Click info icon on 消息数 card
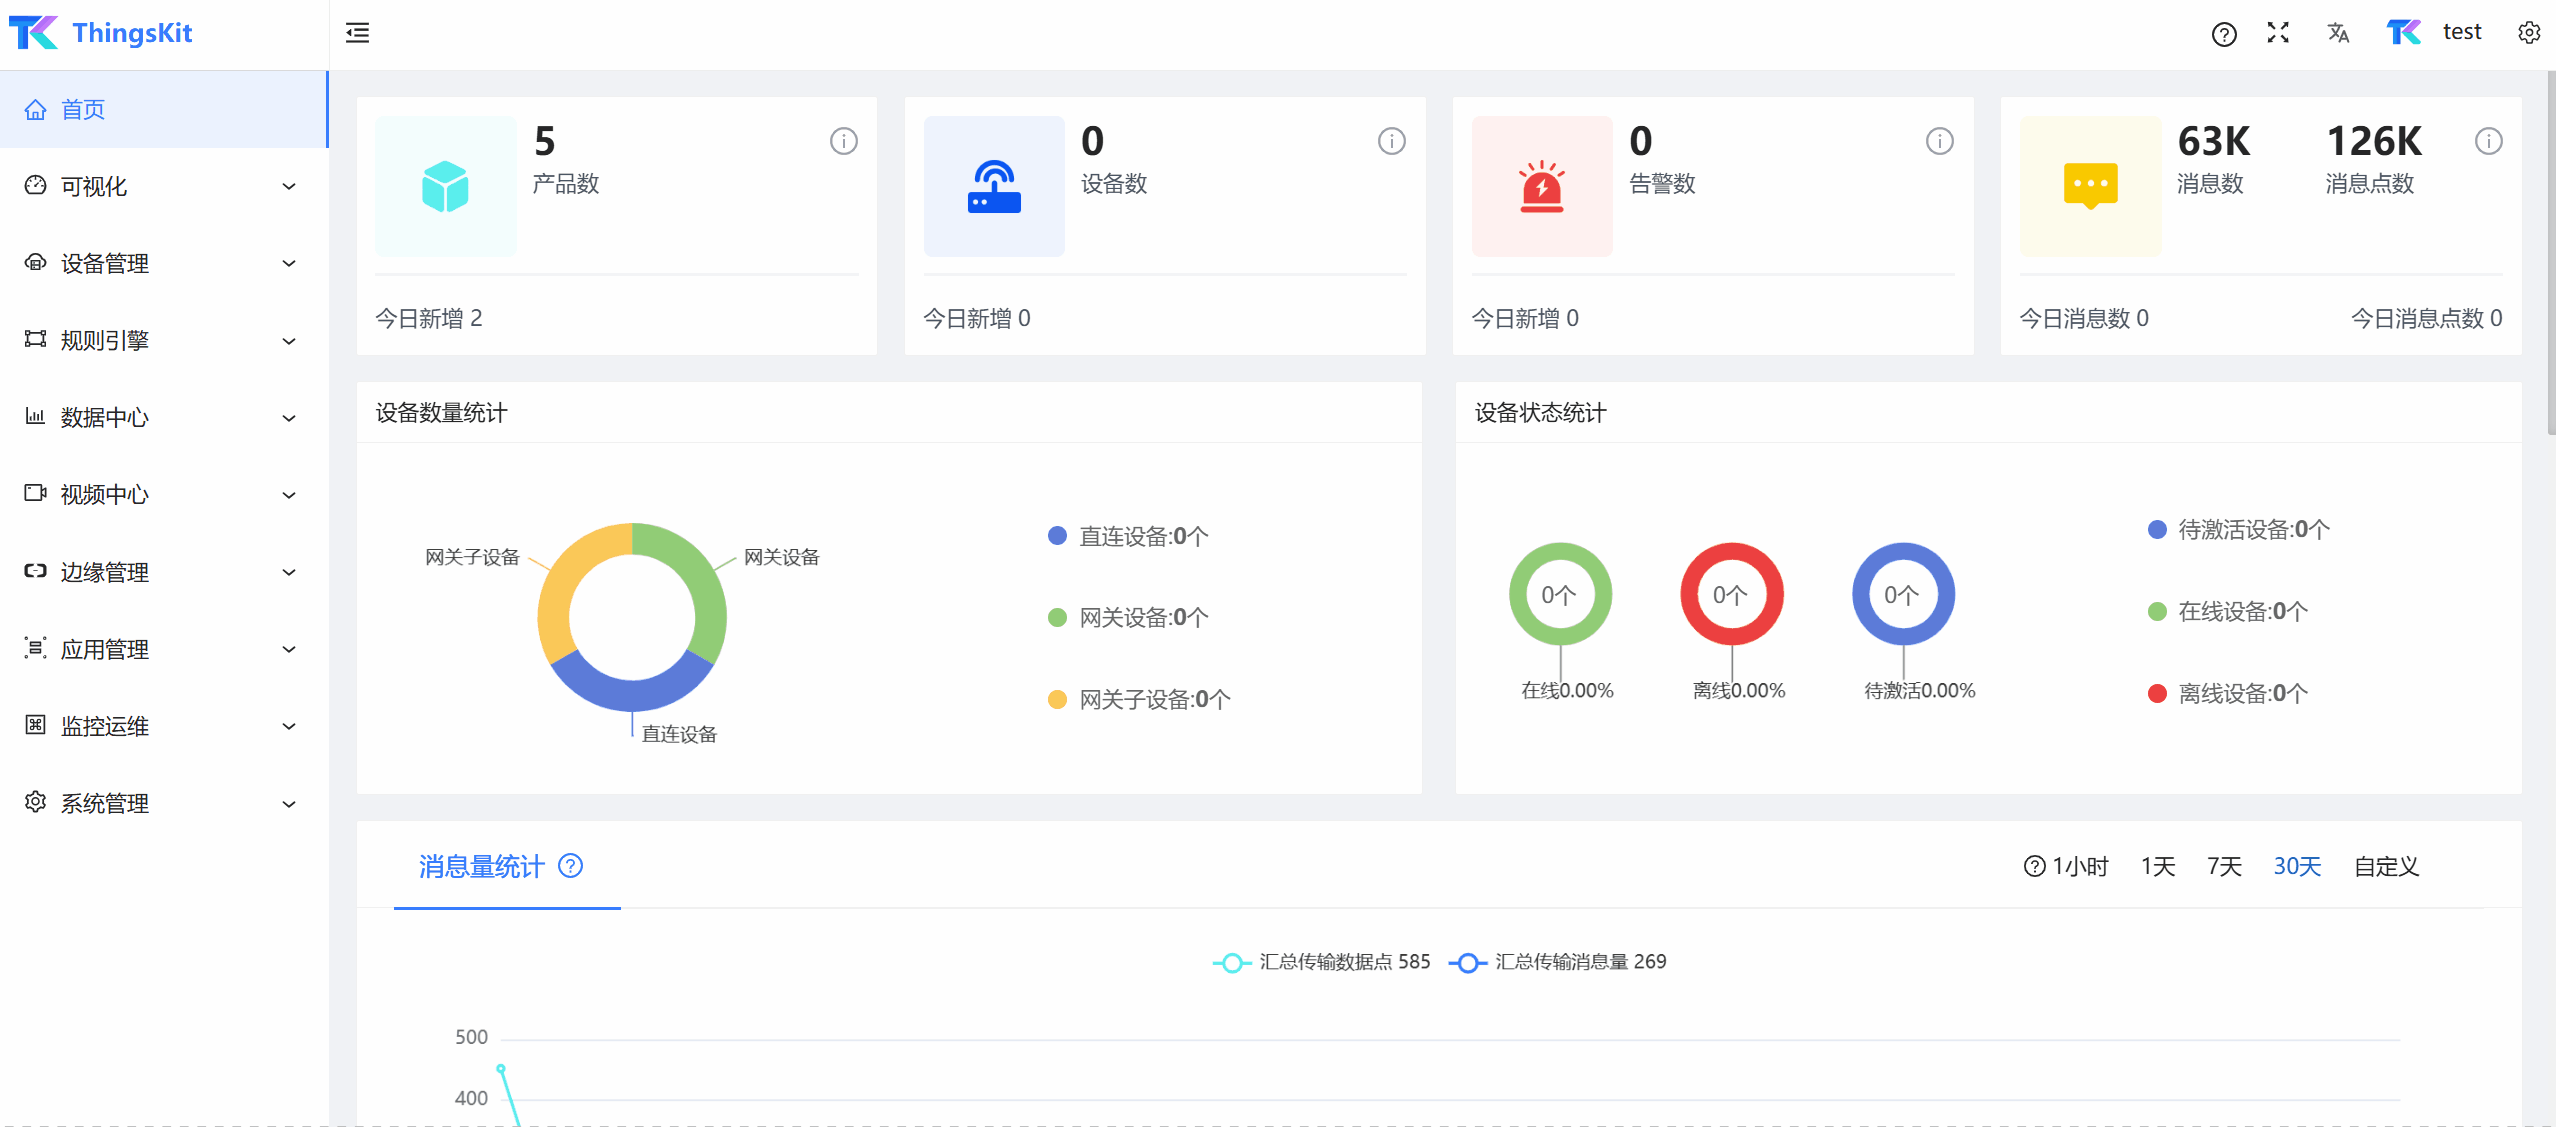The height and width of the screenshot is (1127, 2556). point(2488,141)
